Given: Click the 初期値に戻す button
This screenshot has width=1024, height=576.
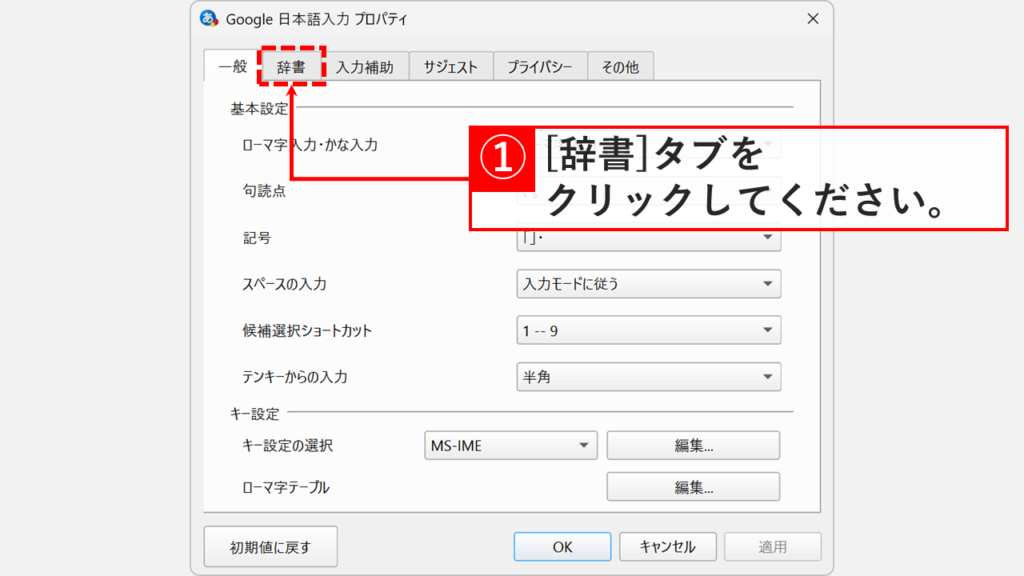Looking at the screenshot, I should click(x=270, y=547).
